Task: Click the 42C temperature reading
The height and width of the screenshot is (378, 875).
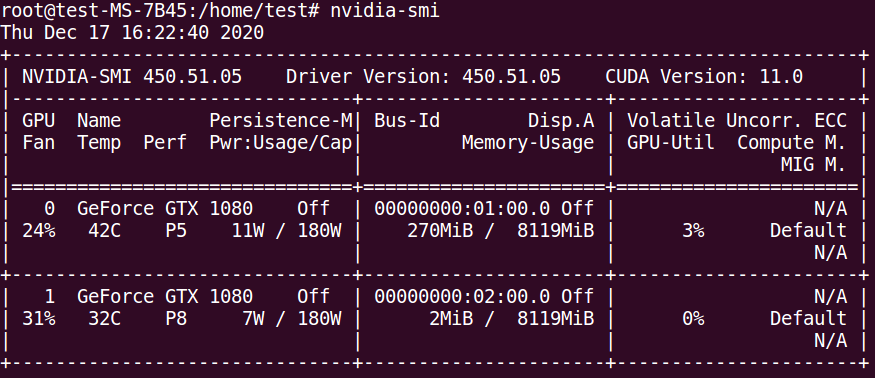Action: (104, 231)
